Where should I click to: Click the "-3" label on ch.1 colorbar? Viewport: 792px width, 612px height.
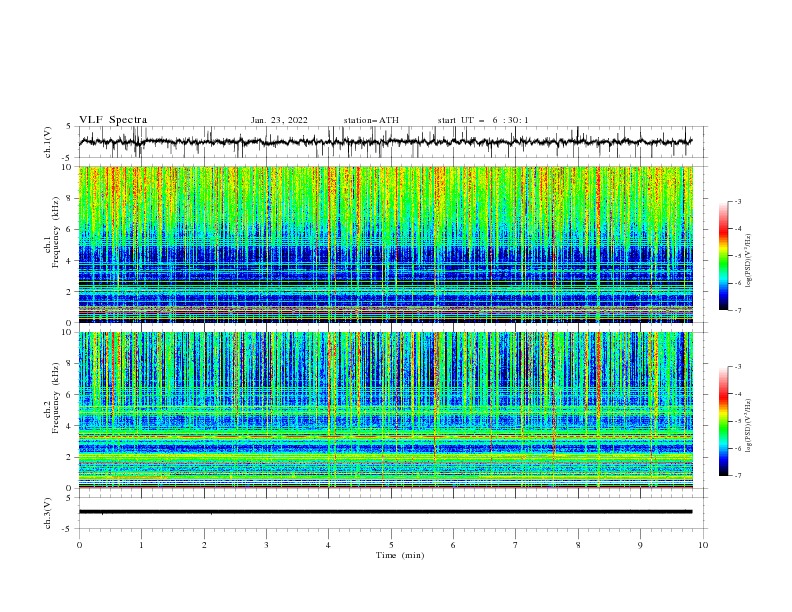click(x=738, y=201)
